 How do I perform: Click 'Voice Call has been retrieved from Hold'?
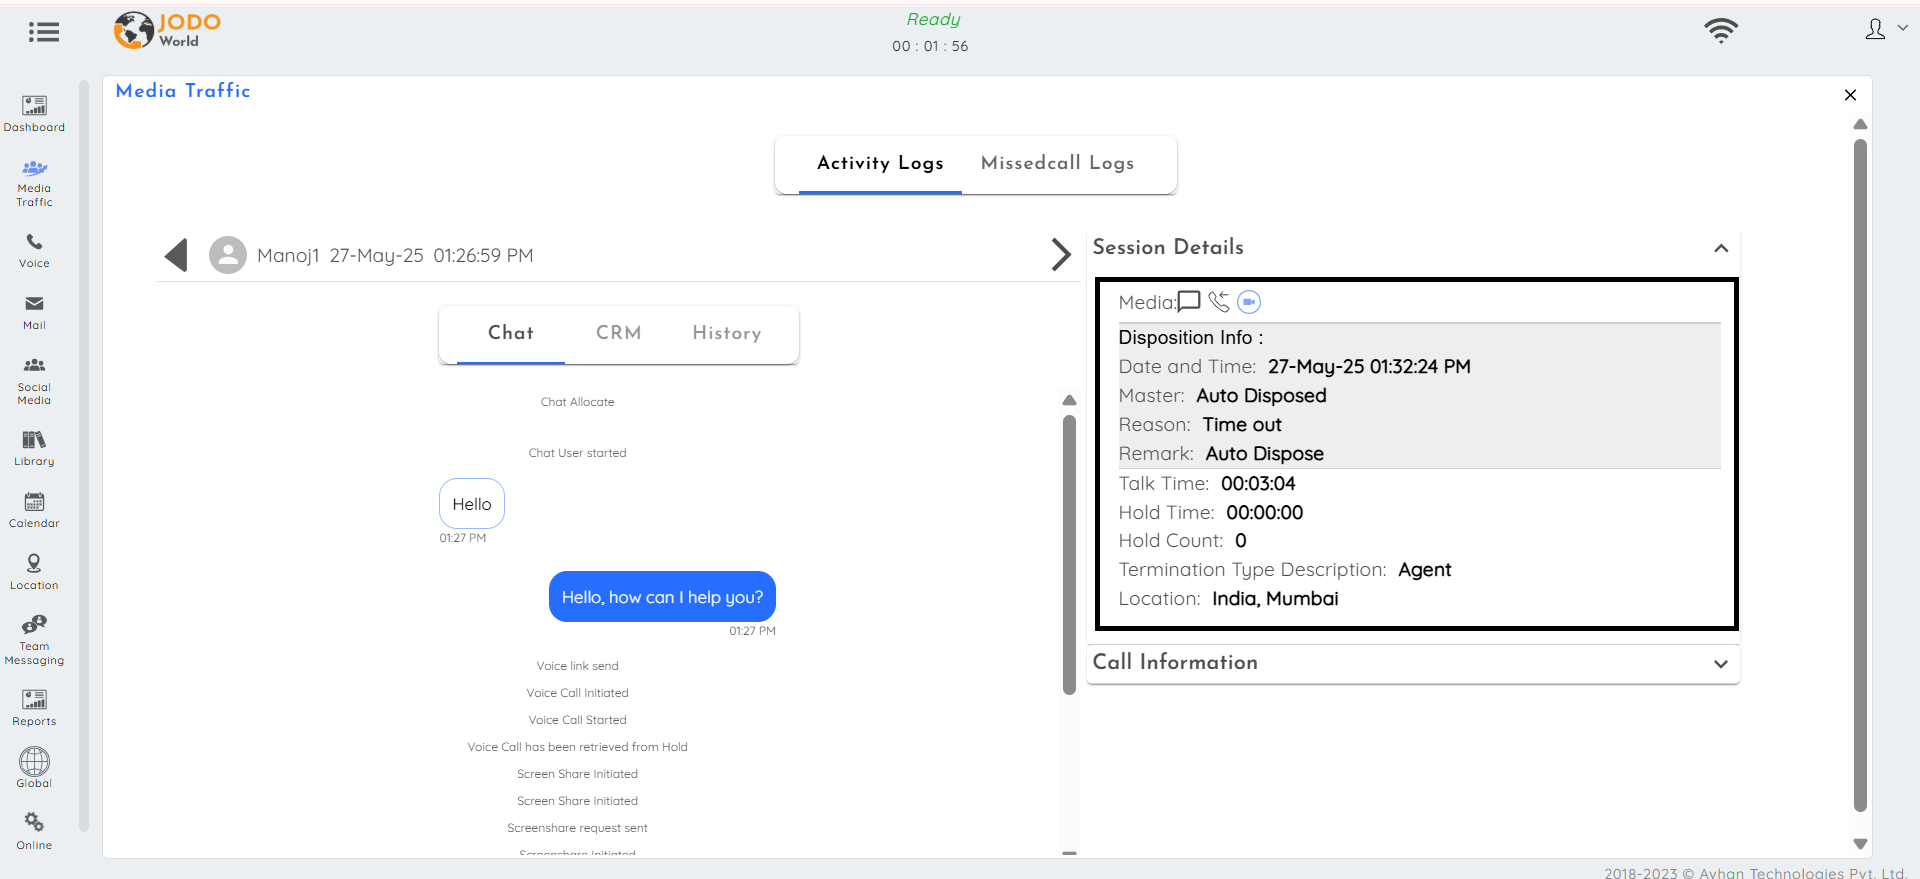[578, 747]
